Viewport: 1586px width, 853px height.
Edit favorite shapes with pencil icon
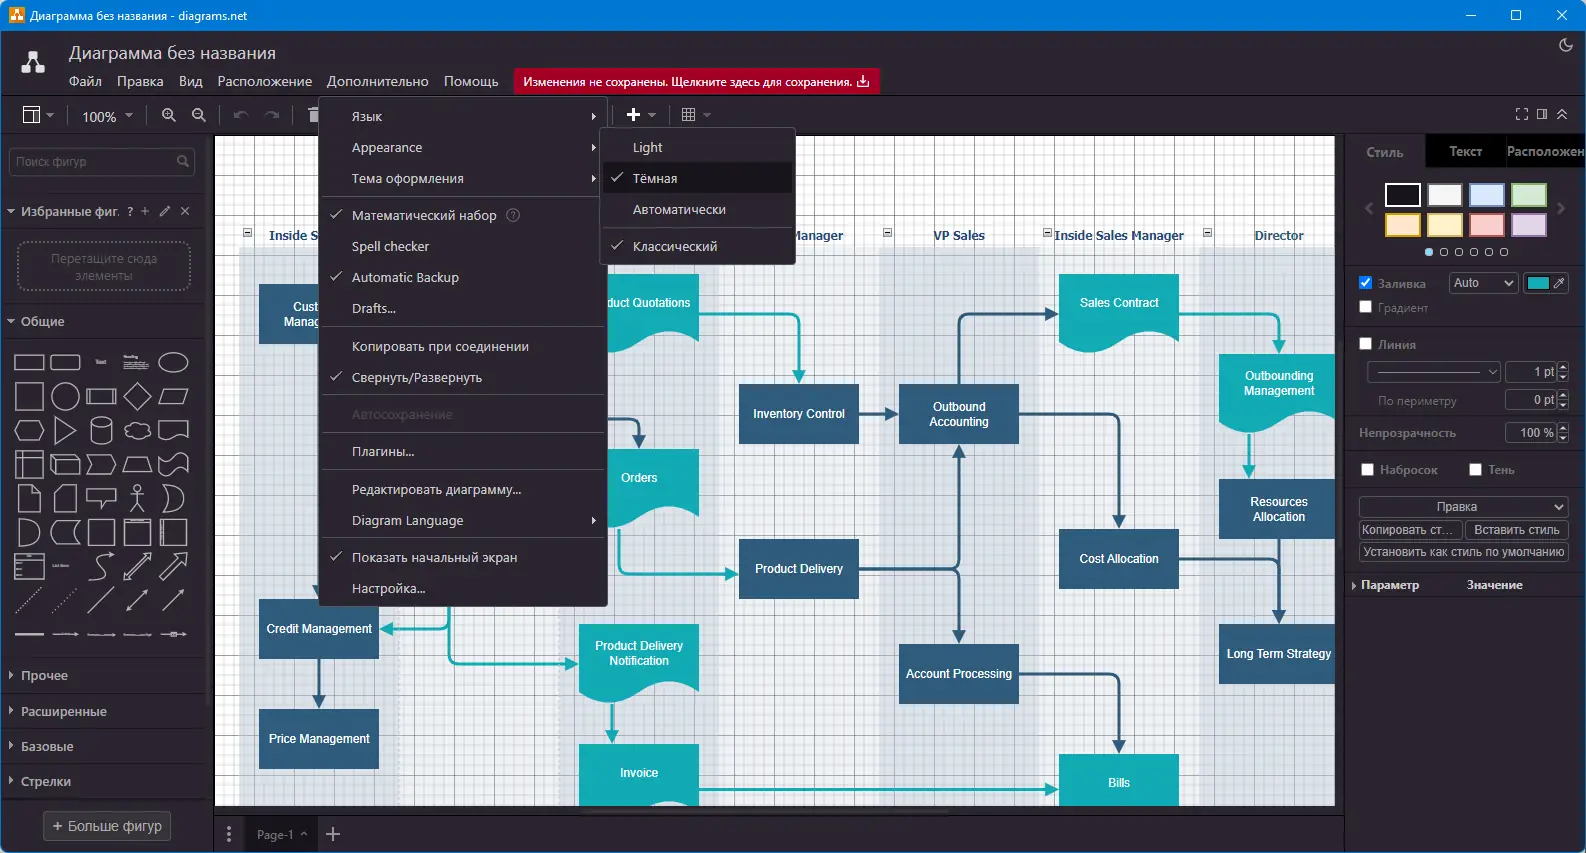[x=165, y=211]
